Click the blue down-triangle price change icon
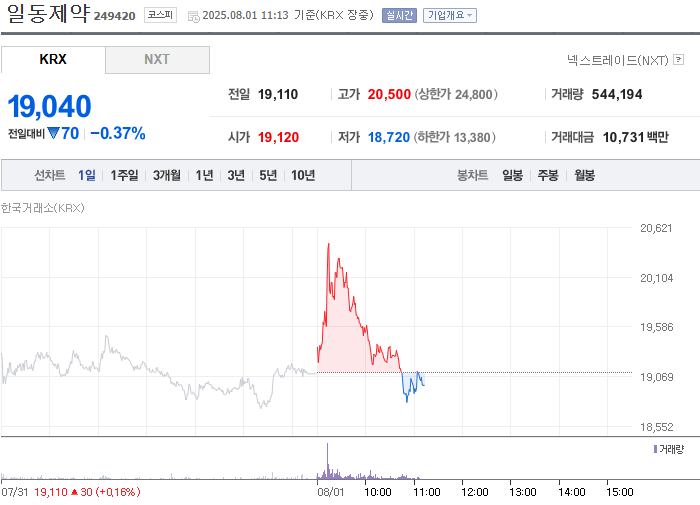The image size is (700, 505). click(x=53, y=133)
